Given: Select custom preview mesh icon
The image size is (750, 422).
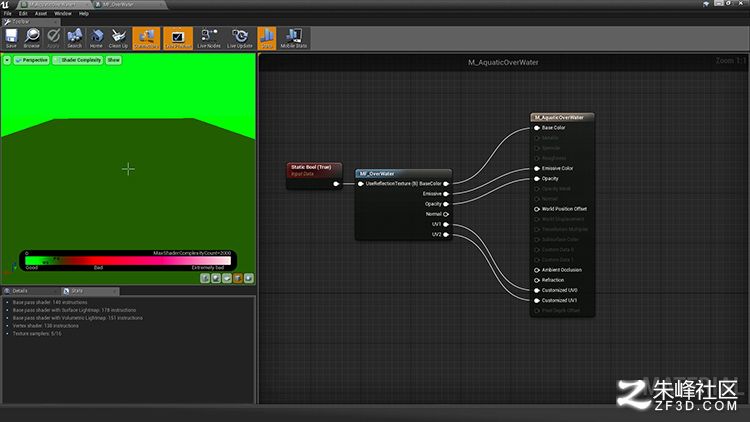Looking at the screenshot, I should (249, 278).
